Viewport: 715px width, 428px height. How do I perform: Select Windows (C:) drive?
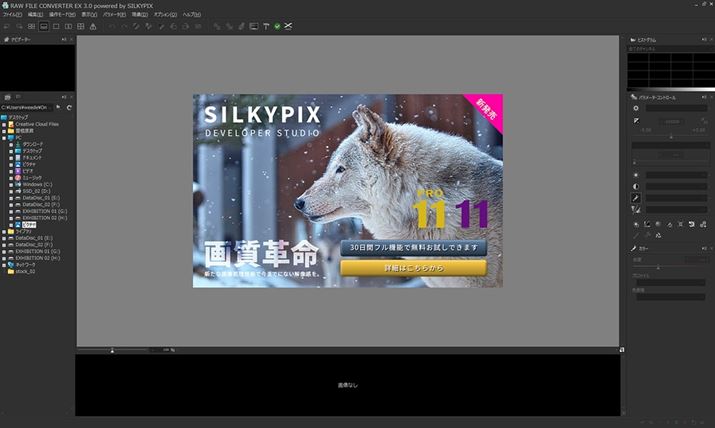pyautogui.click(x=37, y=184)
